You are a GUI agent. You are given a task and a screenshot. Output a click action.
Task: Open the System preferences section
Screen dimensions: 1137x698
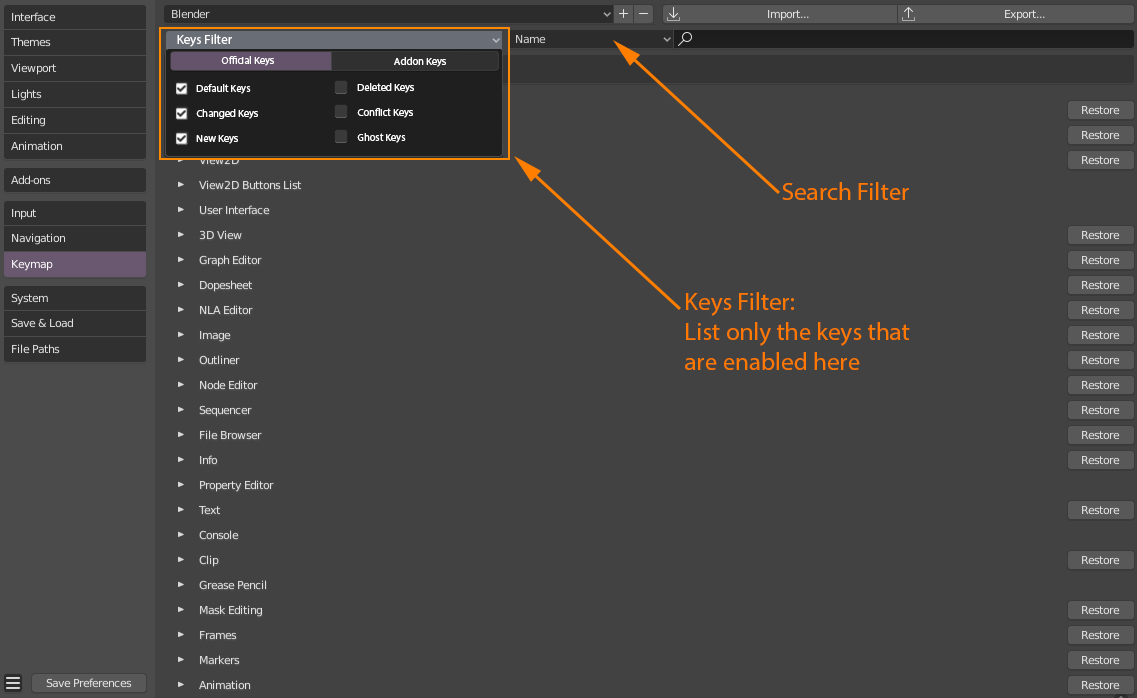pos(75,298)
